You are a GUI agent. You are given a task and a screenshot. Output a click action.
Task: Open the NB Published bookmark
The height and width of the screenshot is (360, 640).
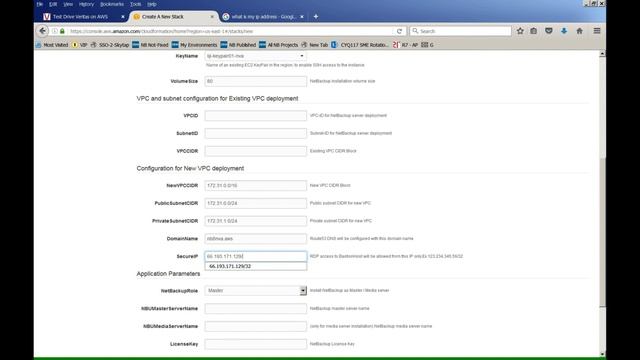pos(238,45)
